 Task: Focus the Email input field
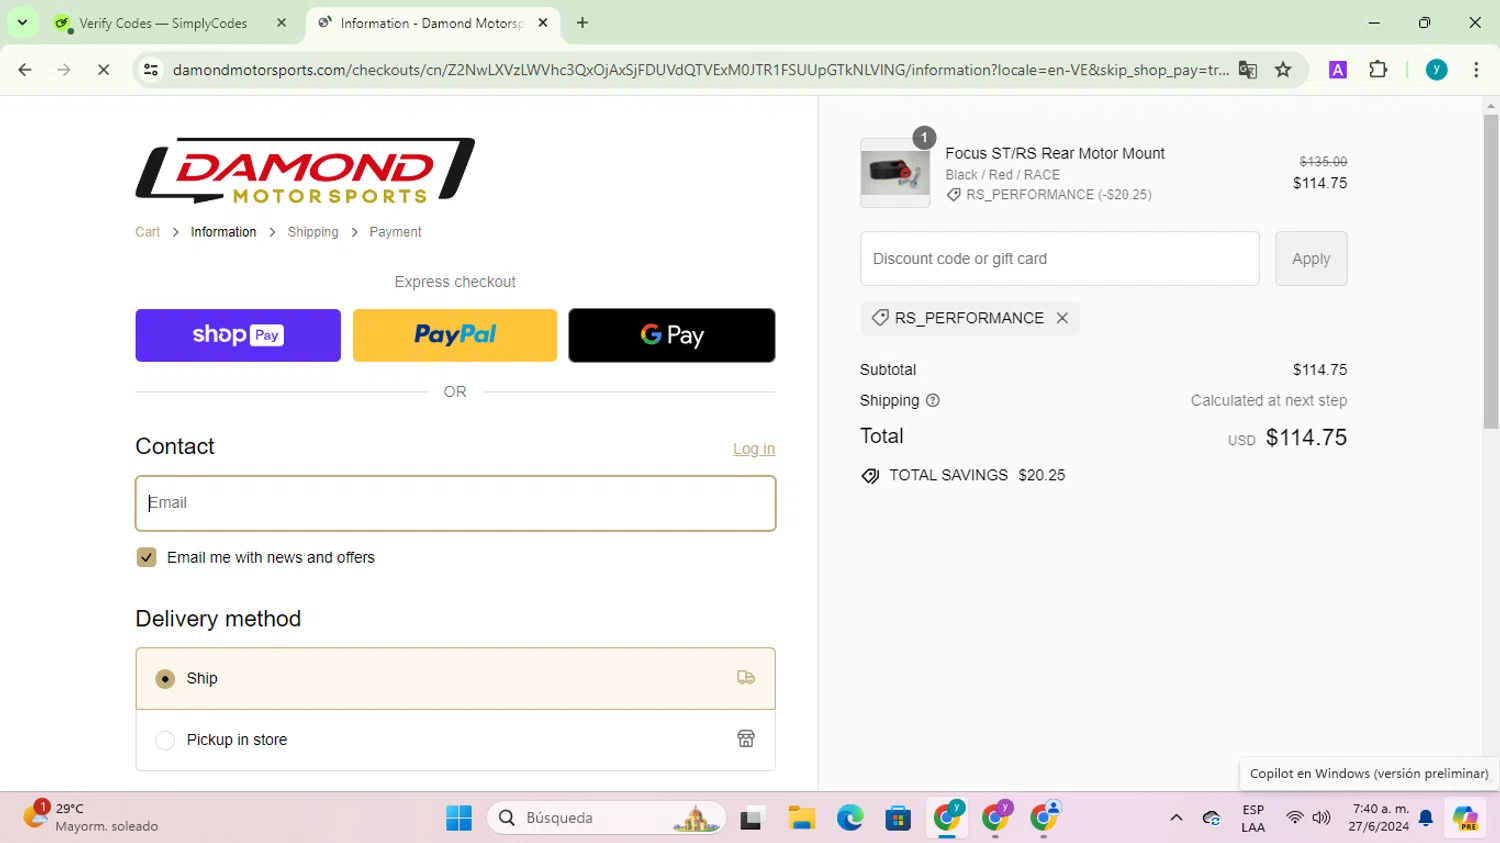[x=455, y=503]
